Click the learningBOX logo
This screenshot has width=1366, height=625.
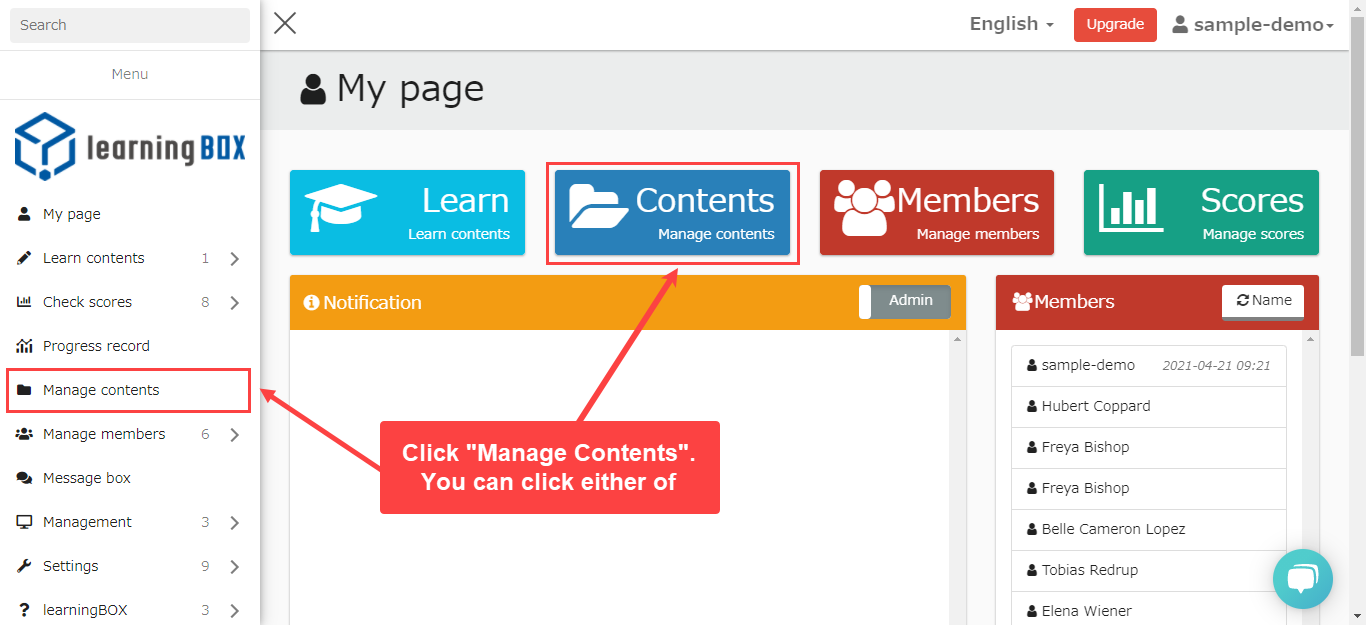click(130, 146)
